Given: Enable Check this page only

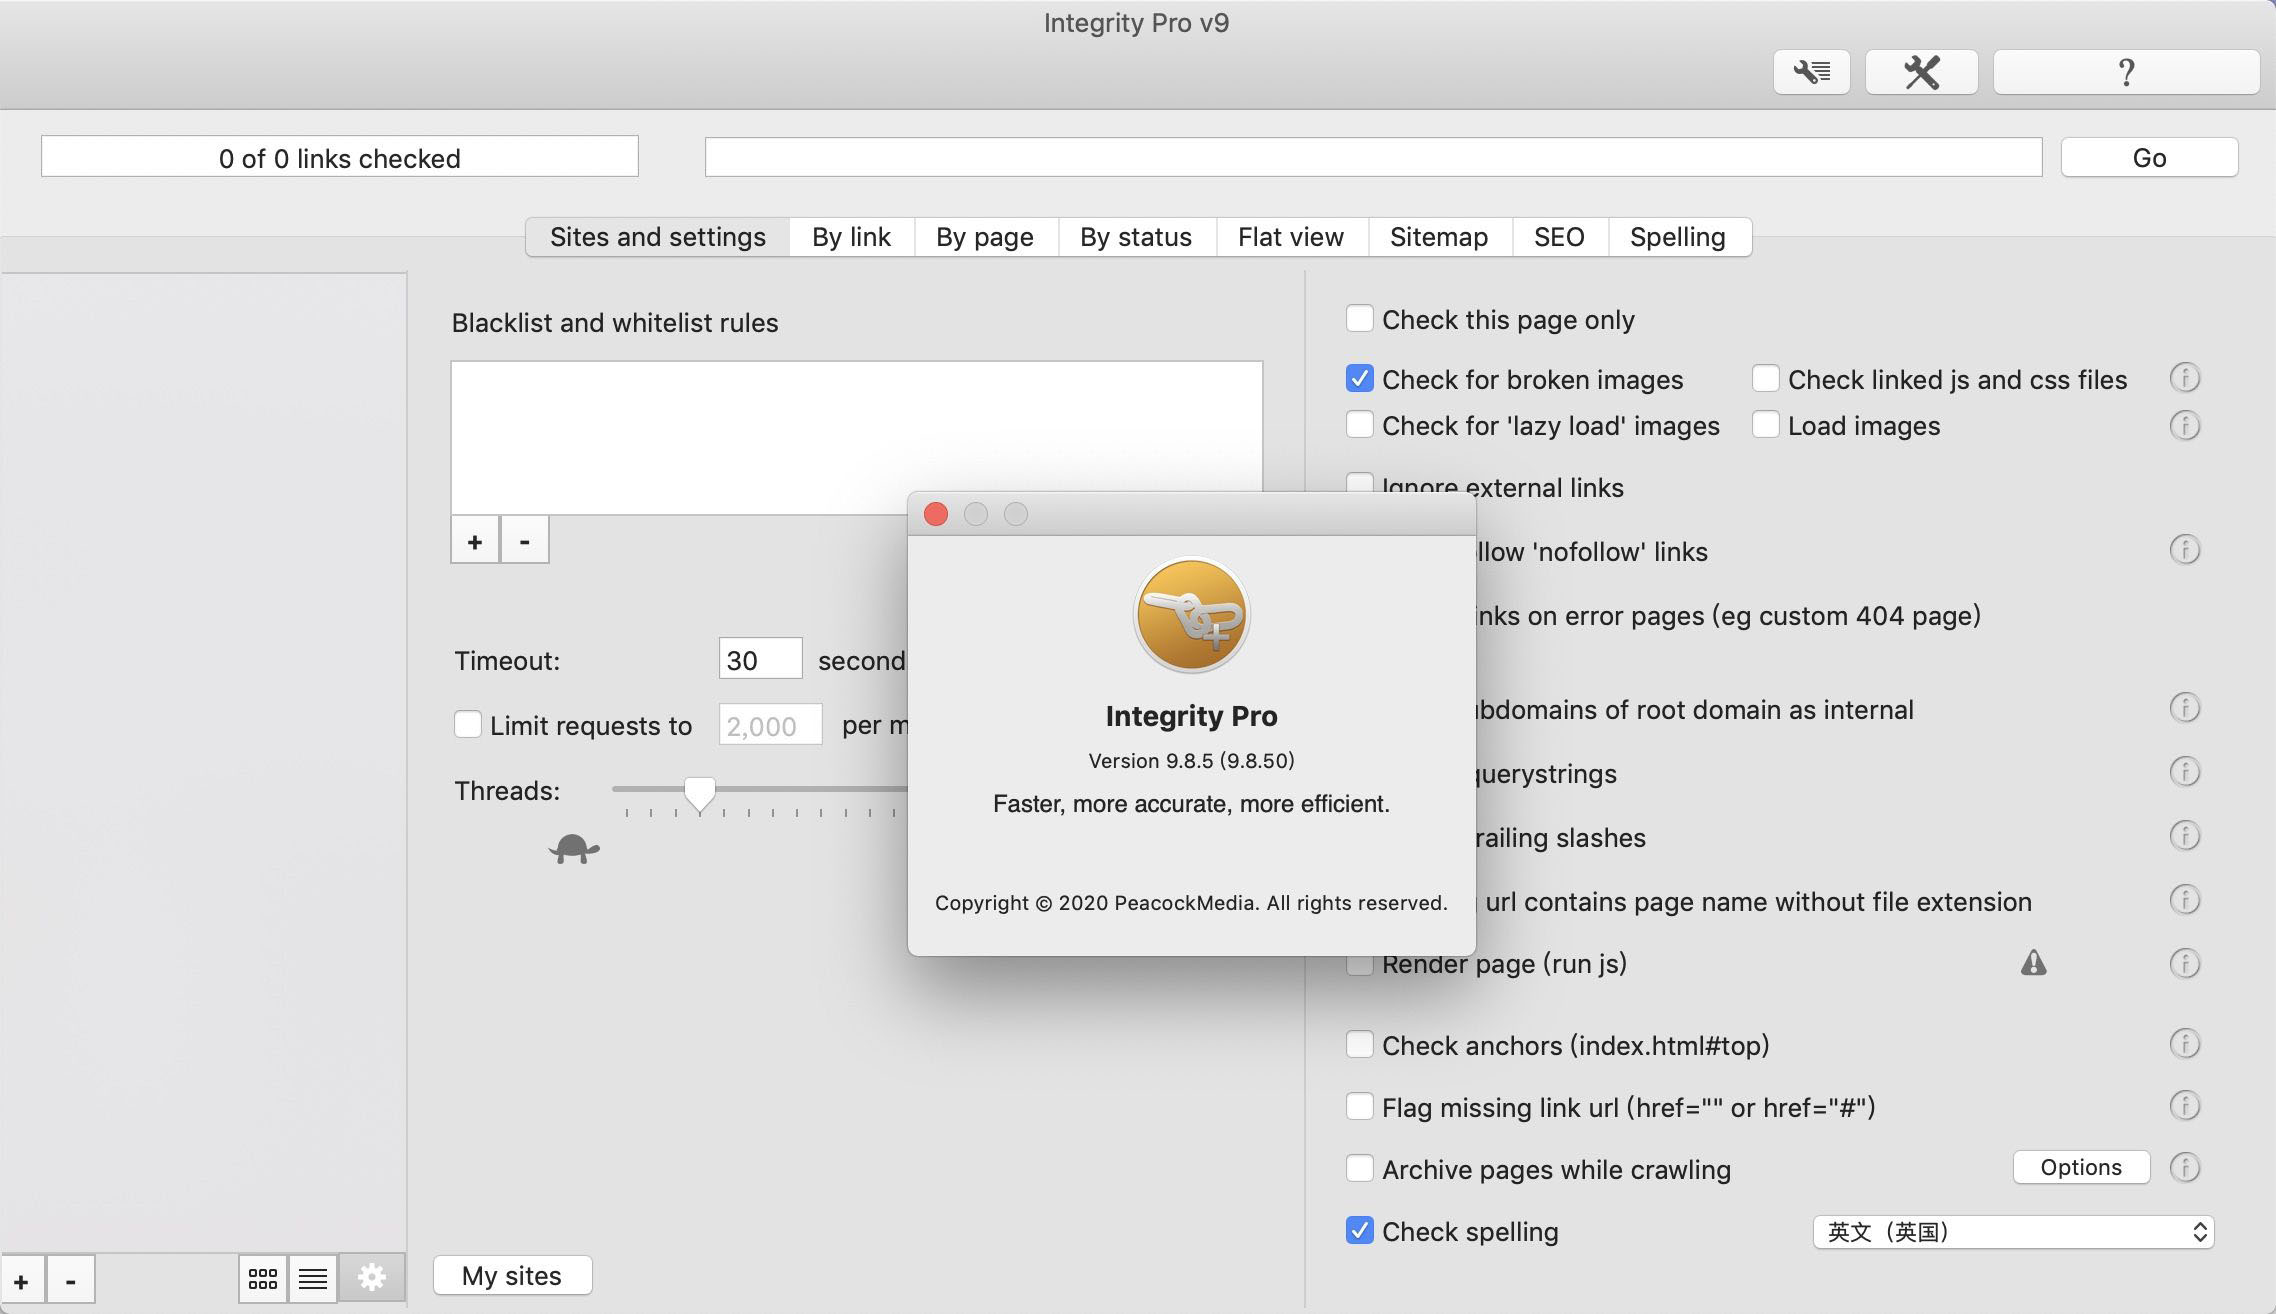Looking at the screenshot, I should click(1359, 319).
